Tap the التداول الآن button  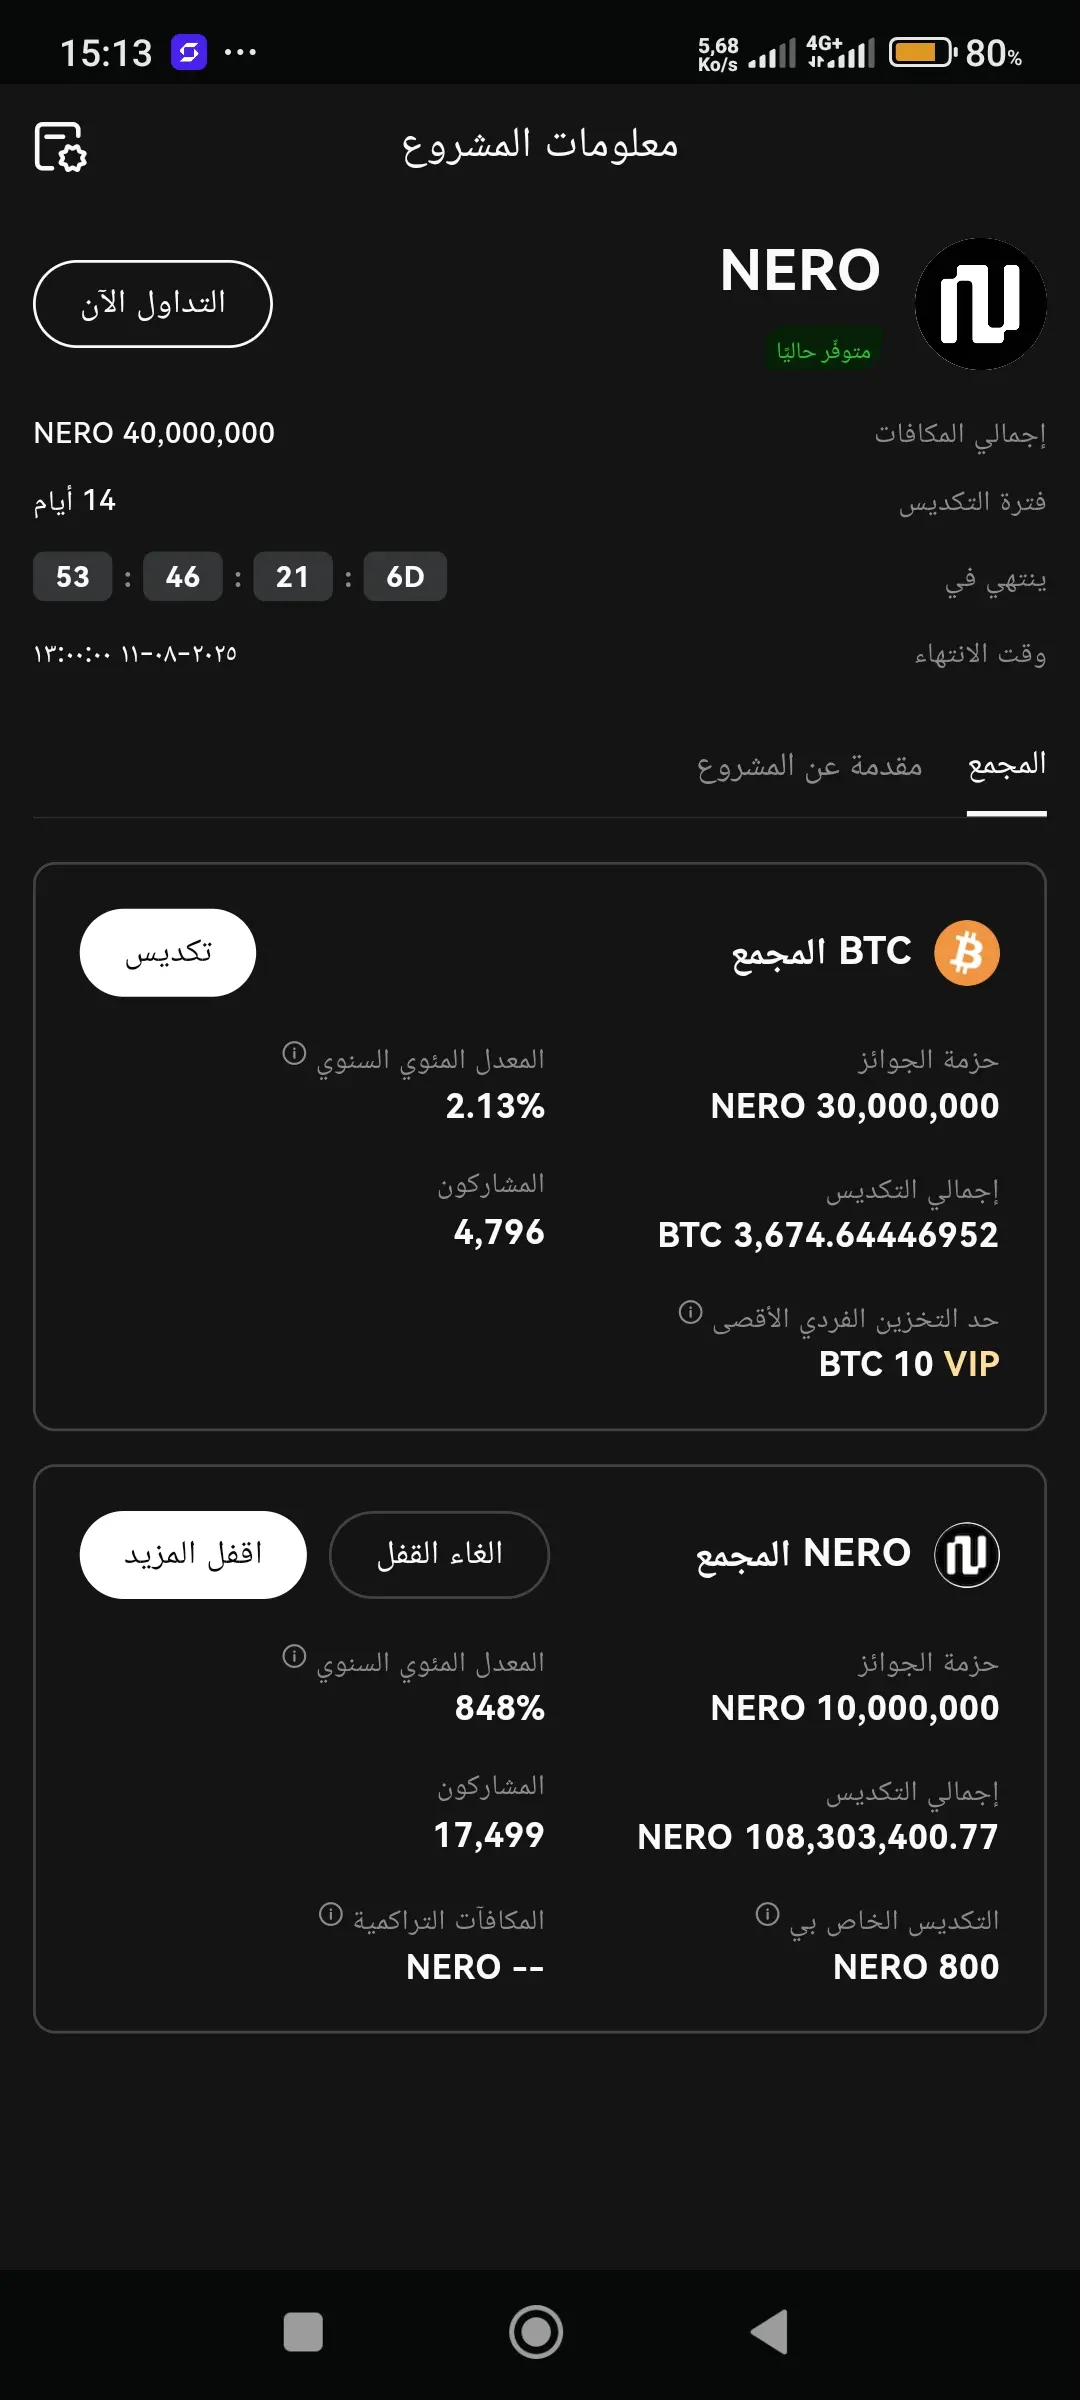[x=153, y=304]
